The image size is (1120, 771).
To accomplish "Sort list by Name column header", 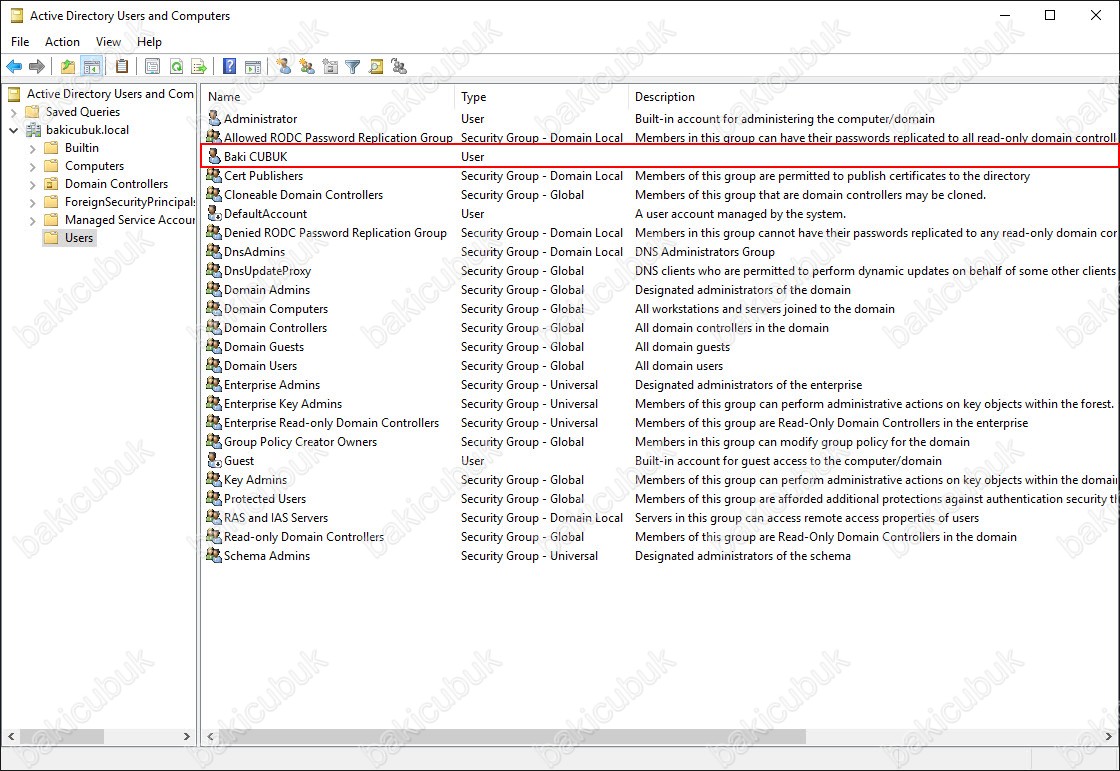I will point(328,96).
